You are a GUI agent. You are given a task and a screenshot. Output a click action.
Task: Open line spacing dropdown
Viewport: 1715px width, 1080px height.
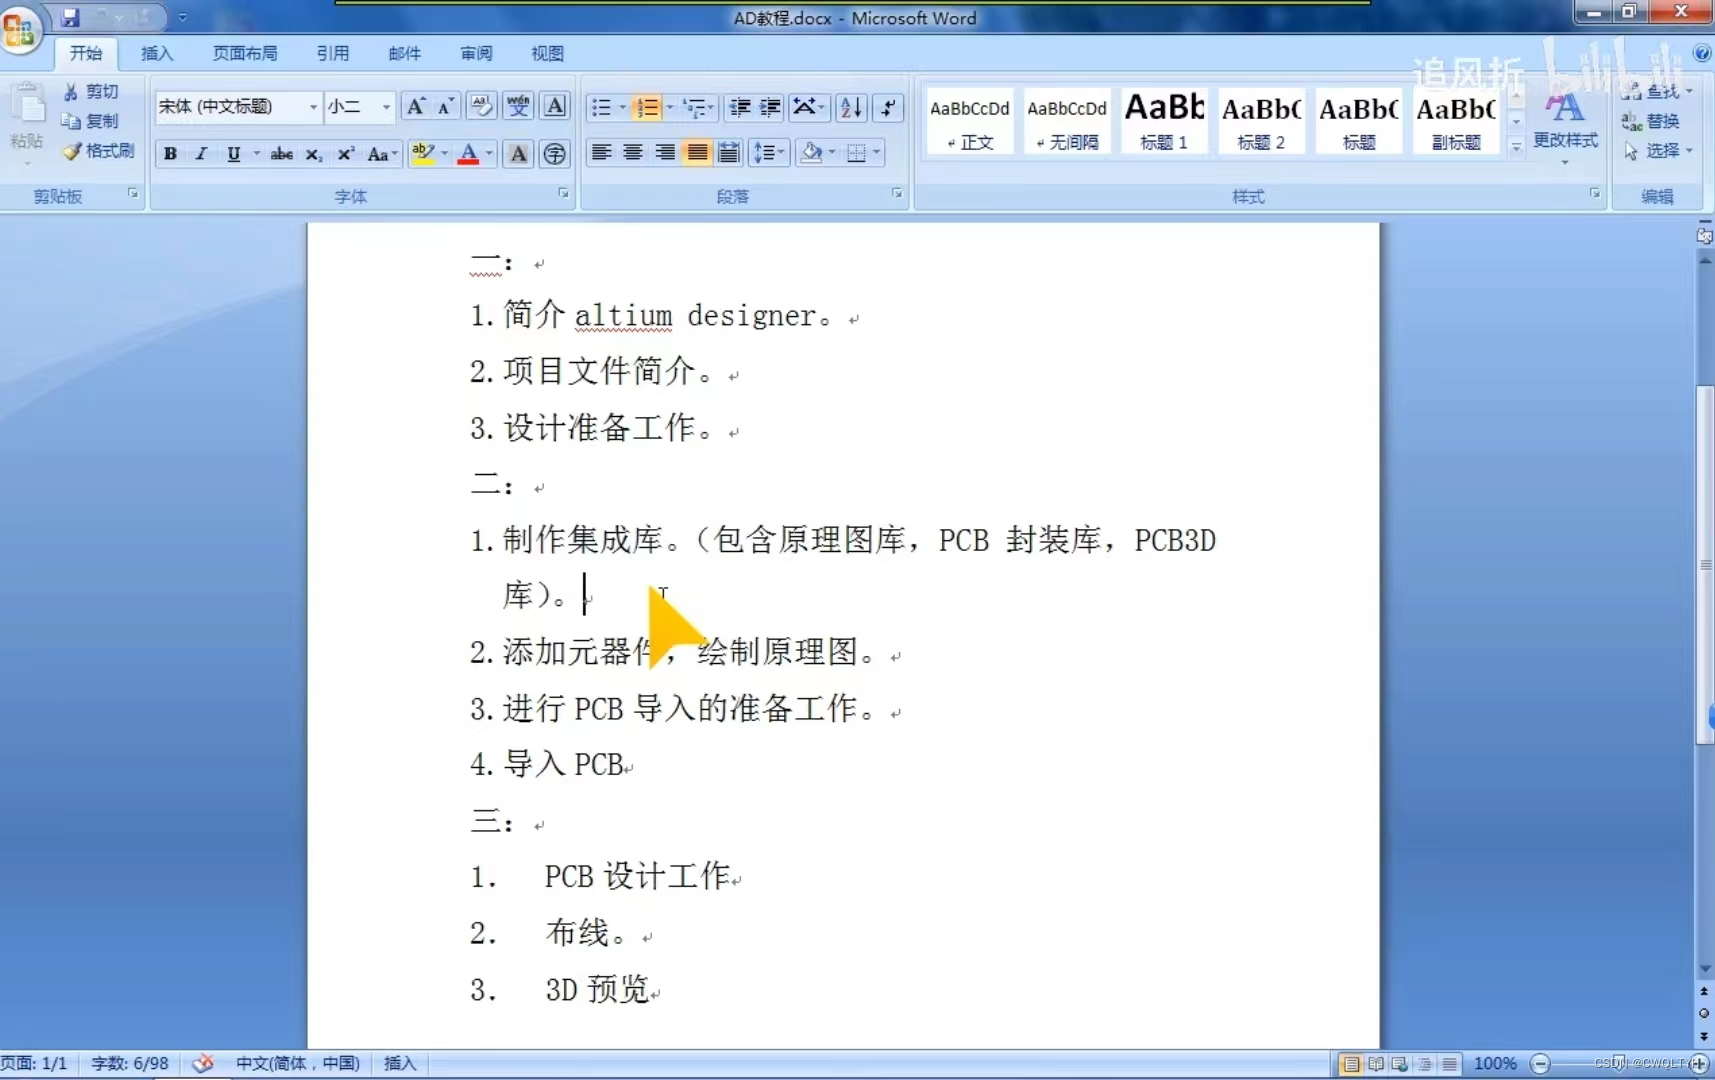(x=769, y=153)
